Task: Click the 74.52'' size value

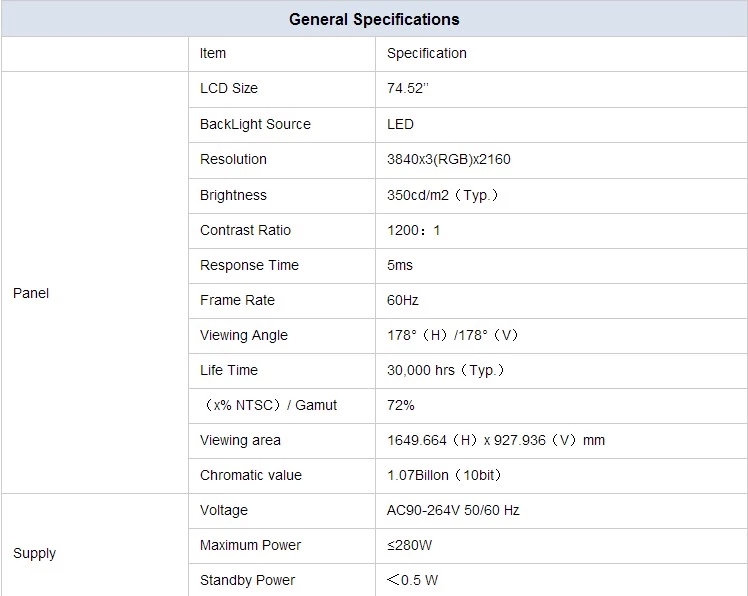Action: coord(407,88)
